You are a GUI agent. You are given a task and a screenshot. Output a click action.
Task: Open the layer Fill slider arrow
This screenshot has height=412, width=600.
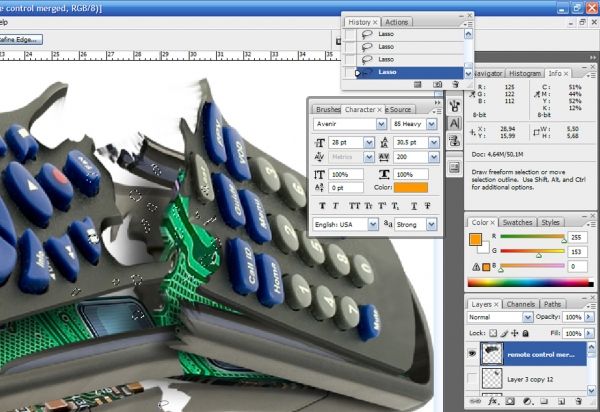589,334
